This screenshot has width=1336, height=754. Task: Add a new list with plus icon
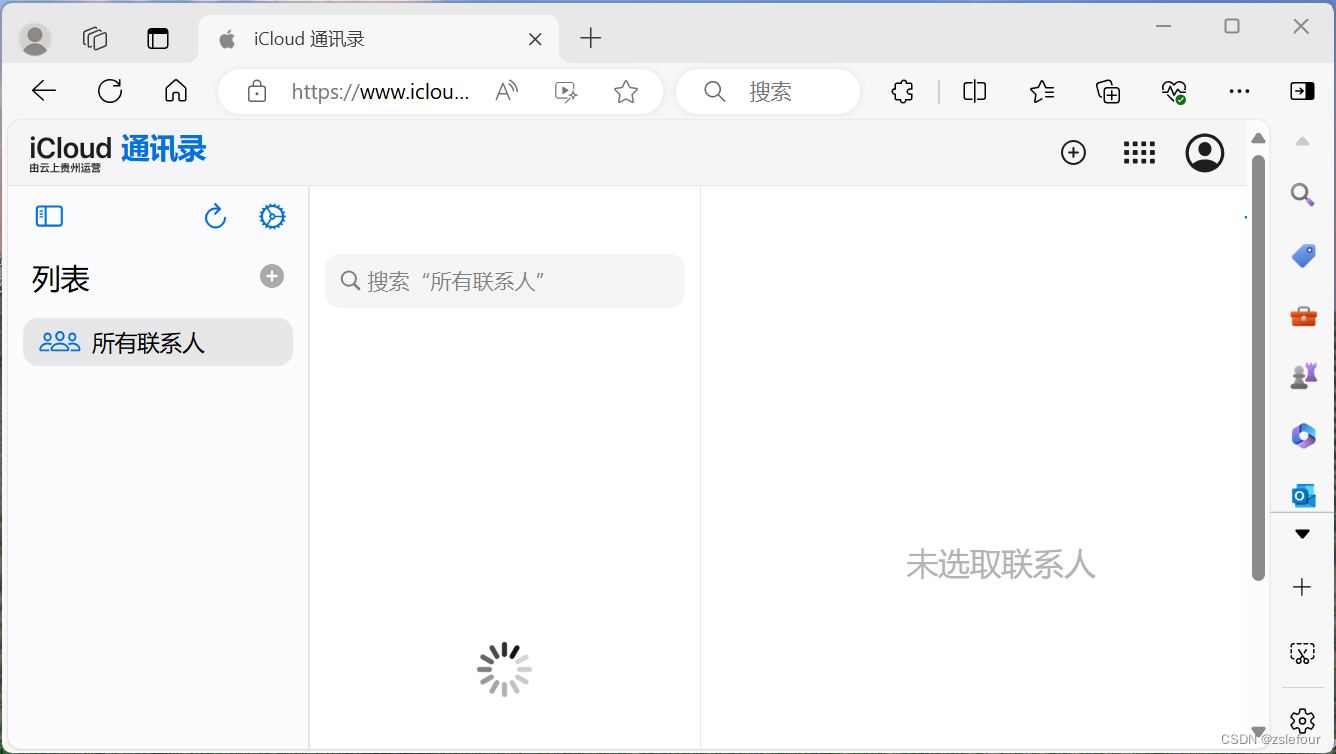pyautogui.click(x=272, y=276)
